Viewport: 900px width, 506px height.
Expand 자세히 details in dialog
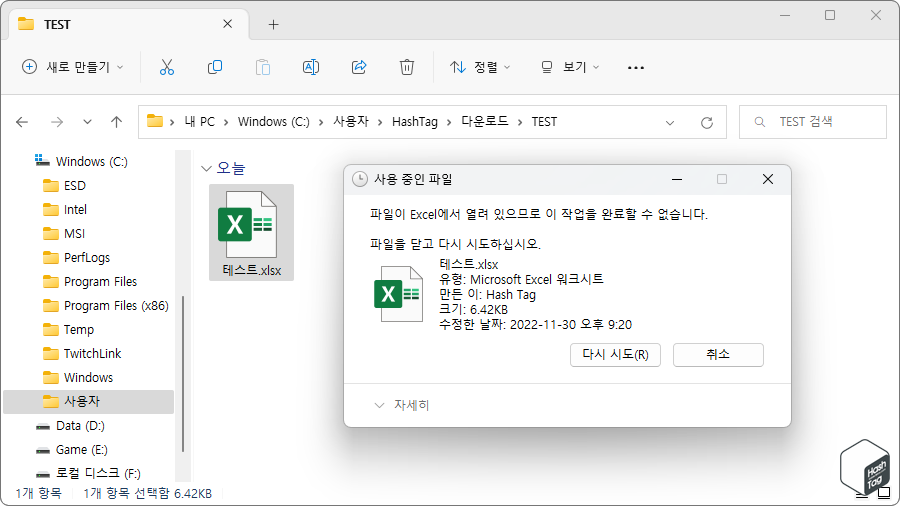coord(402,405)
